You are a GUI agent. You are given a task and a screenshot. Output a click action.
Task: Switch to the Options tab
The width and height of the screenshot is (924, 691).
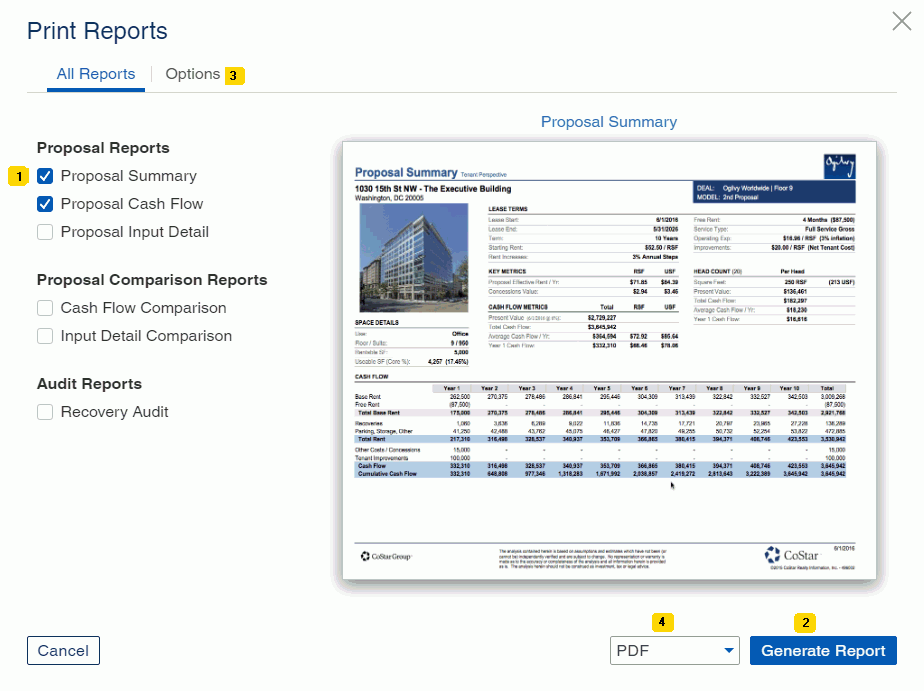(192, 74)
